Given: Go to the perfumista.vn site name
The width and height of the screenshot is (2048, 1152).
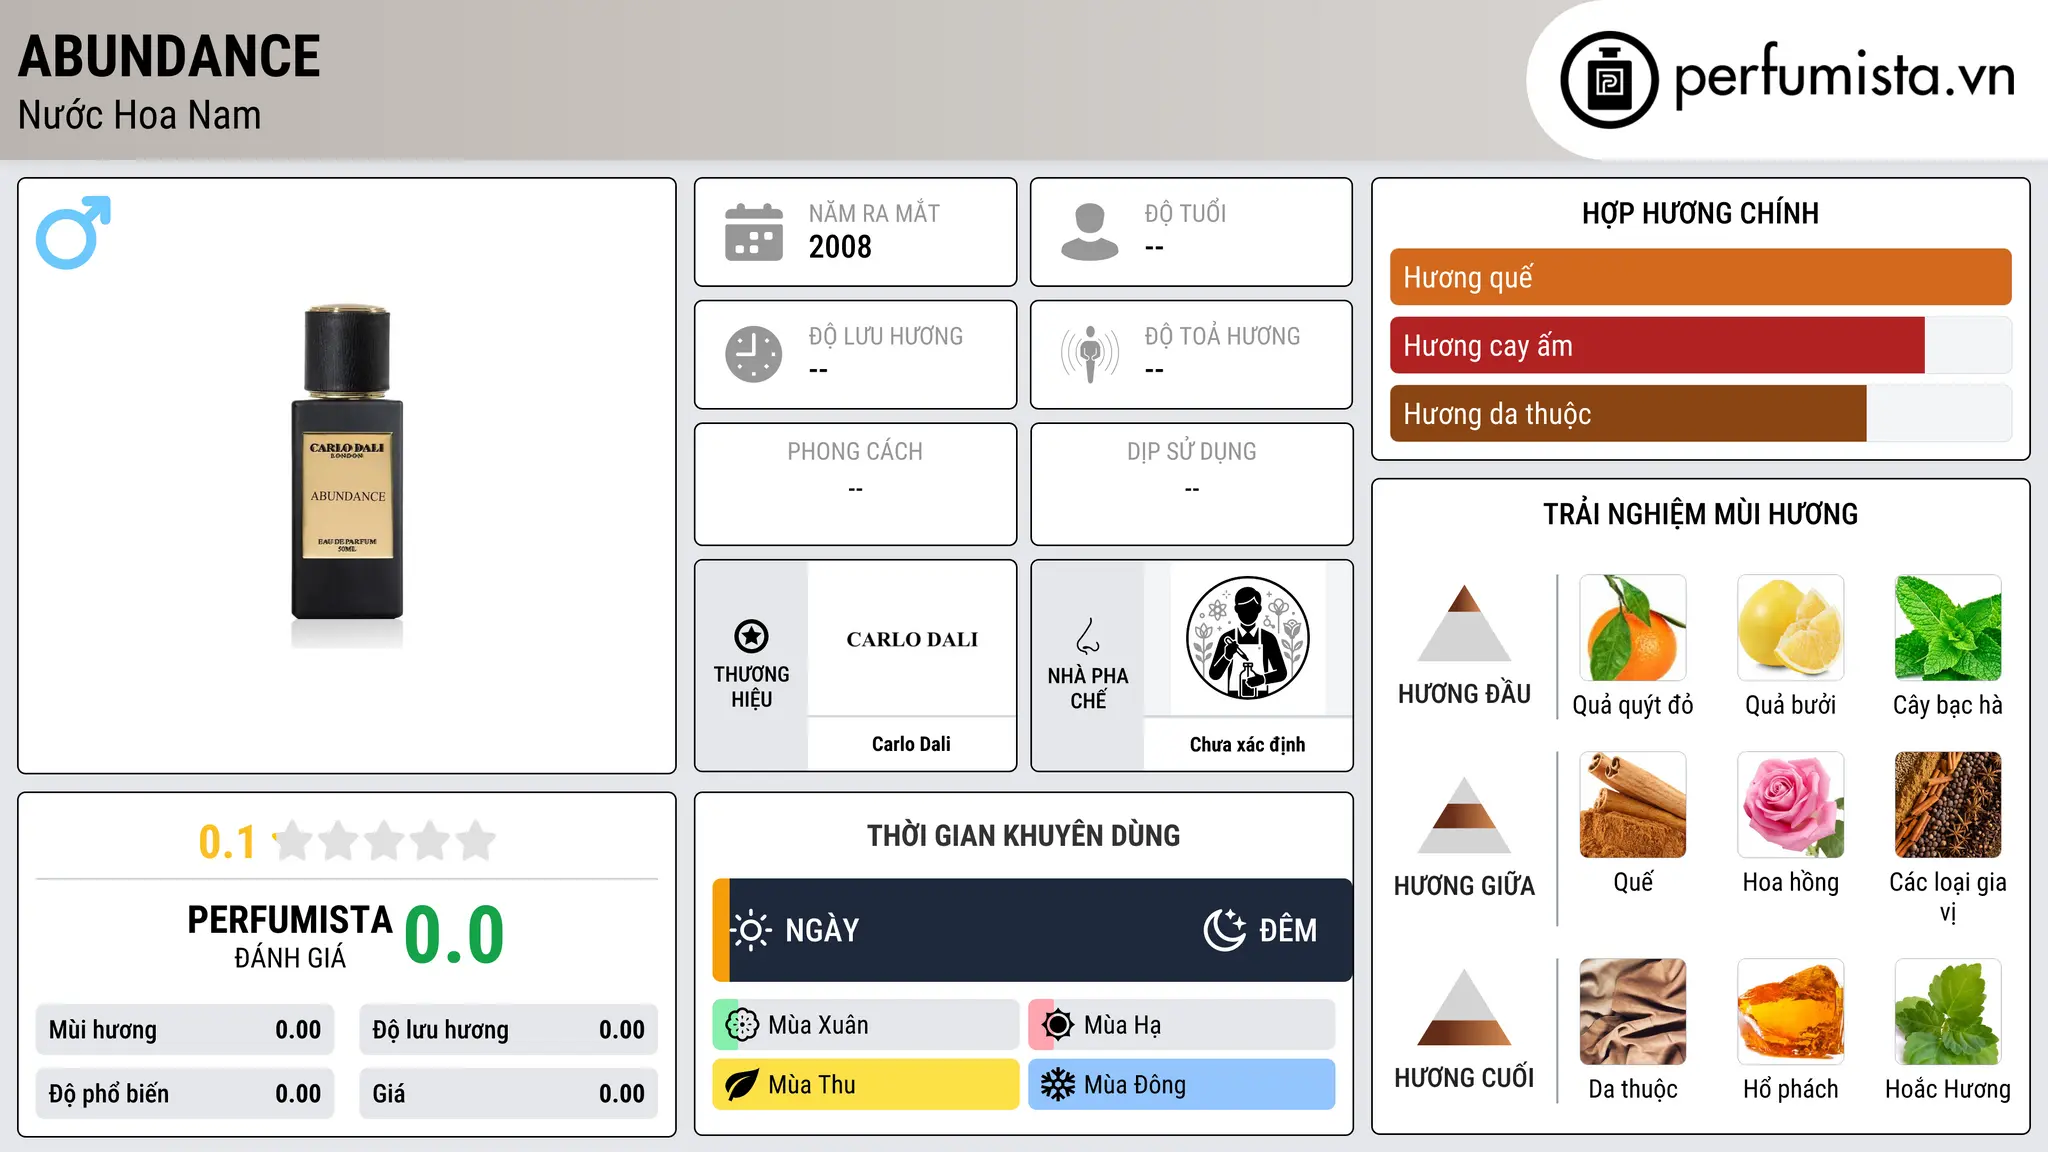Looking at the screenshot, I should tap(1844, 77).
